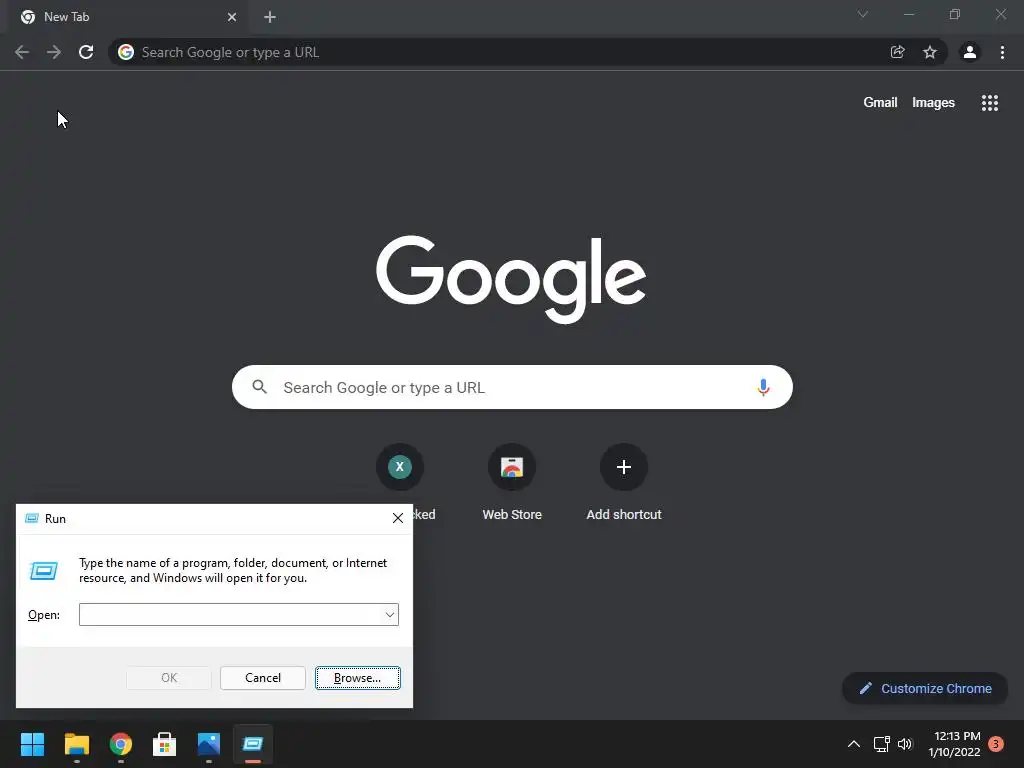
Task: Open volume control tray icon
Action: tap(904, 744)
